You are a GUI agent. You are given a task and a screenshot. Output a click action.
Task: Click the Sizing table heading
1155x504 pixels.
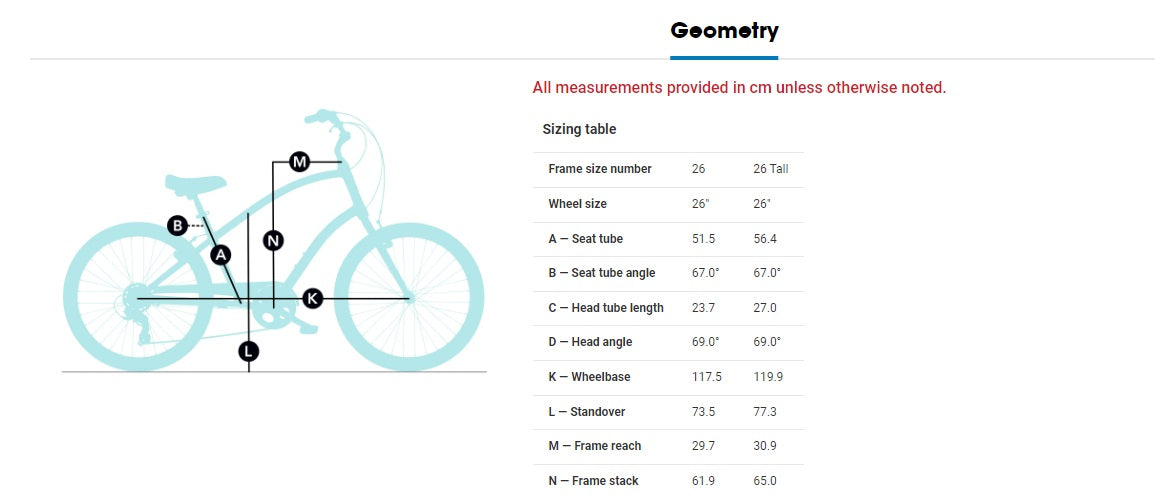tap(579, 129)
